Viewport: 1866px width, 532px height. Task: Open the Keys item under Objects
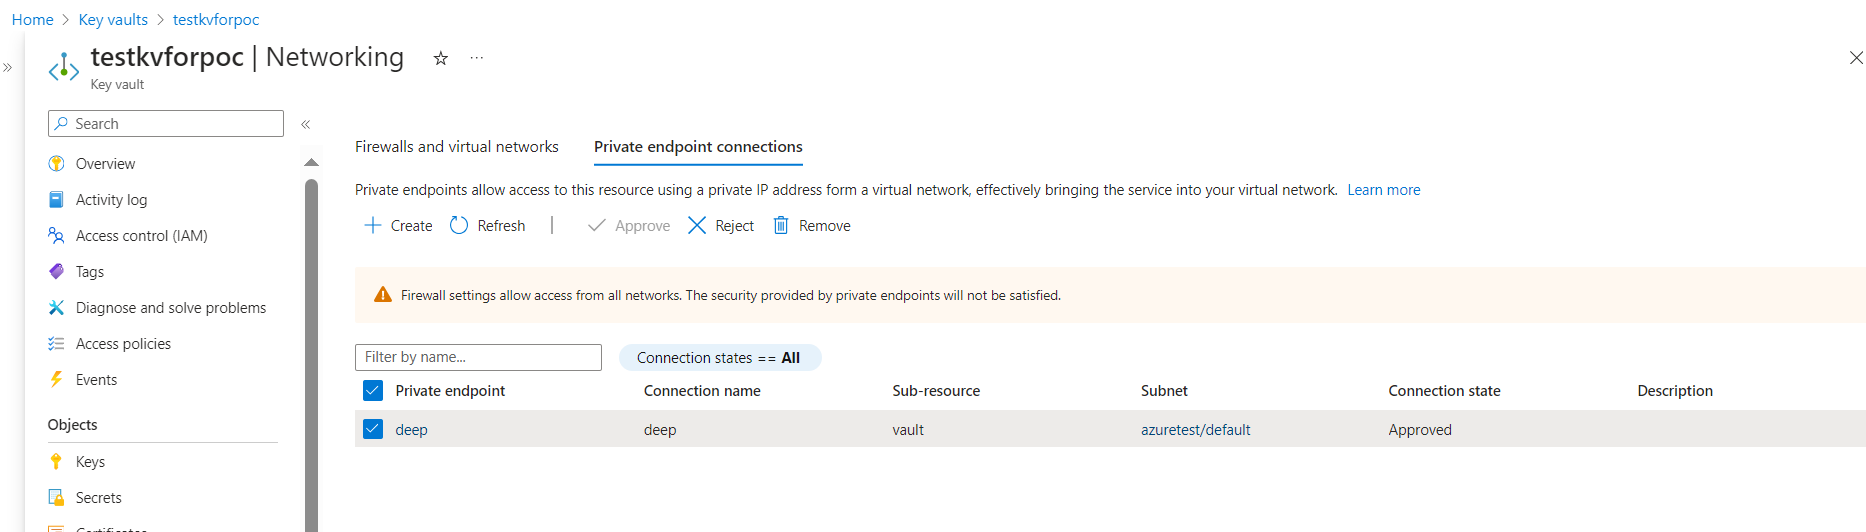(90, 462)
